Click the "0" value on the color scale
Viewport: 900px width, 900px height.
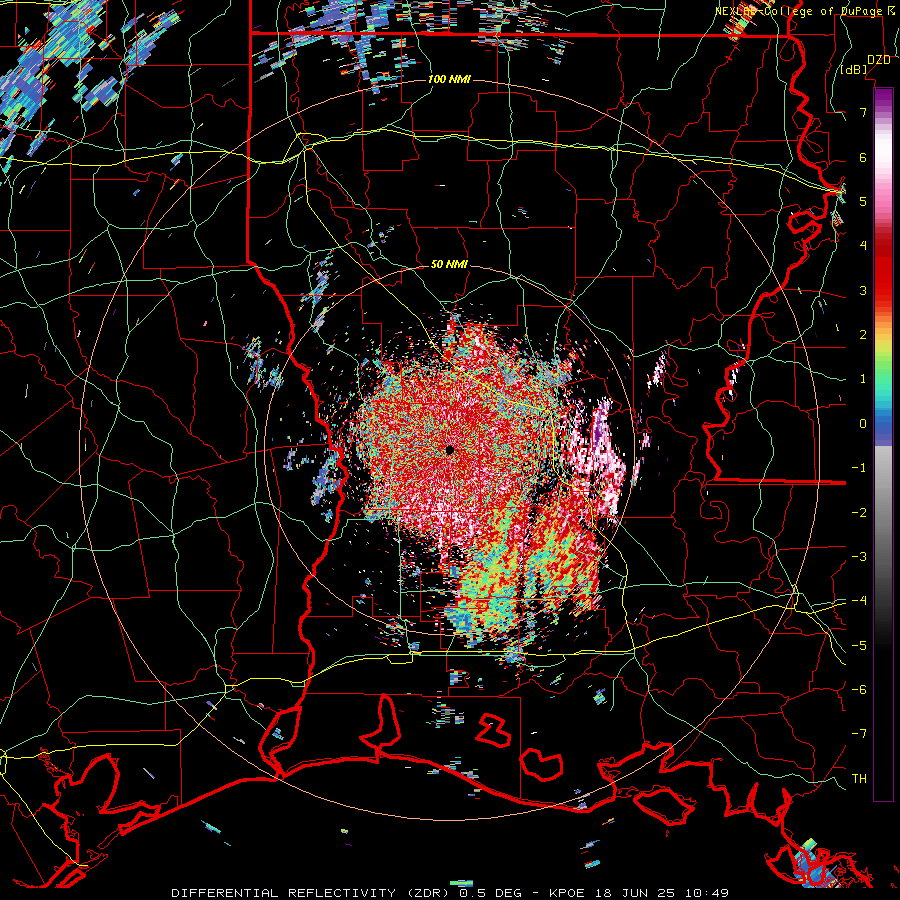tap(863, 424)
